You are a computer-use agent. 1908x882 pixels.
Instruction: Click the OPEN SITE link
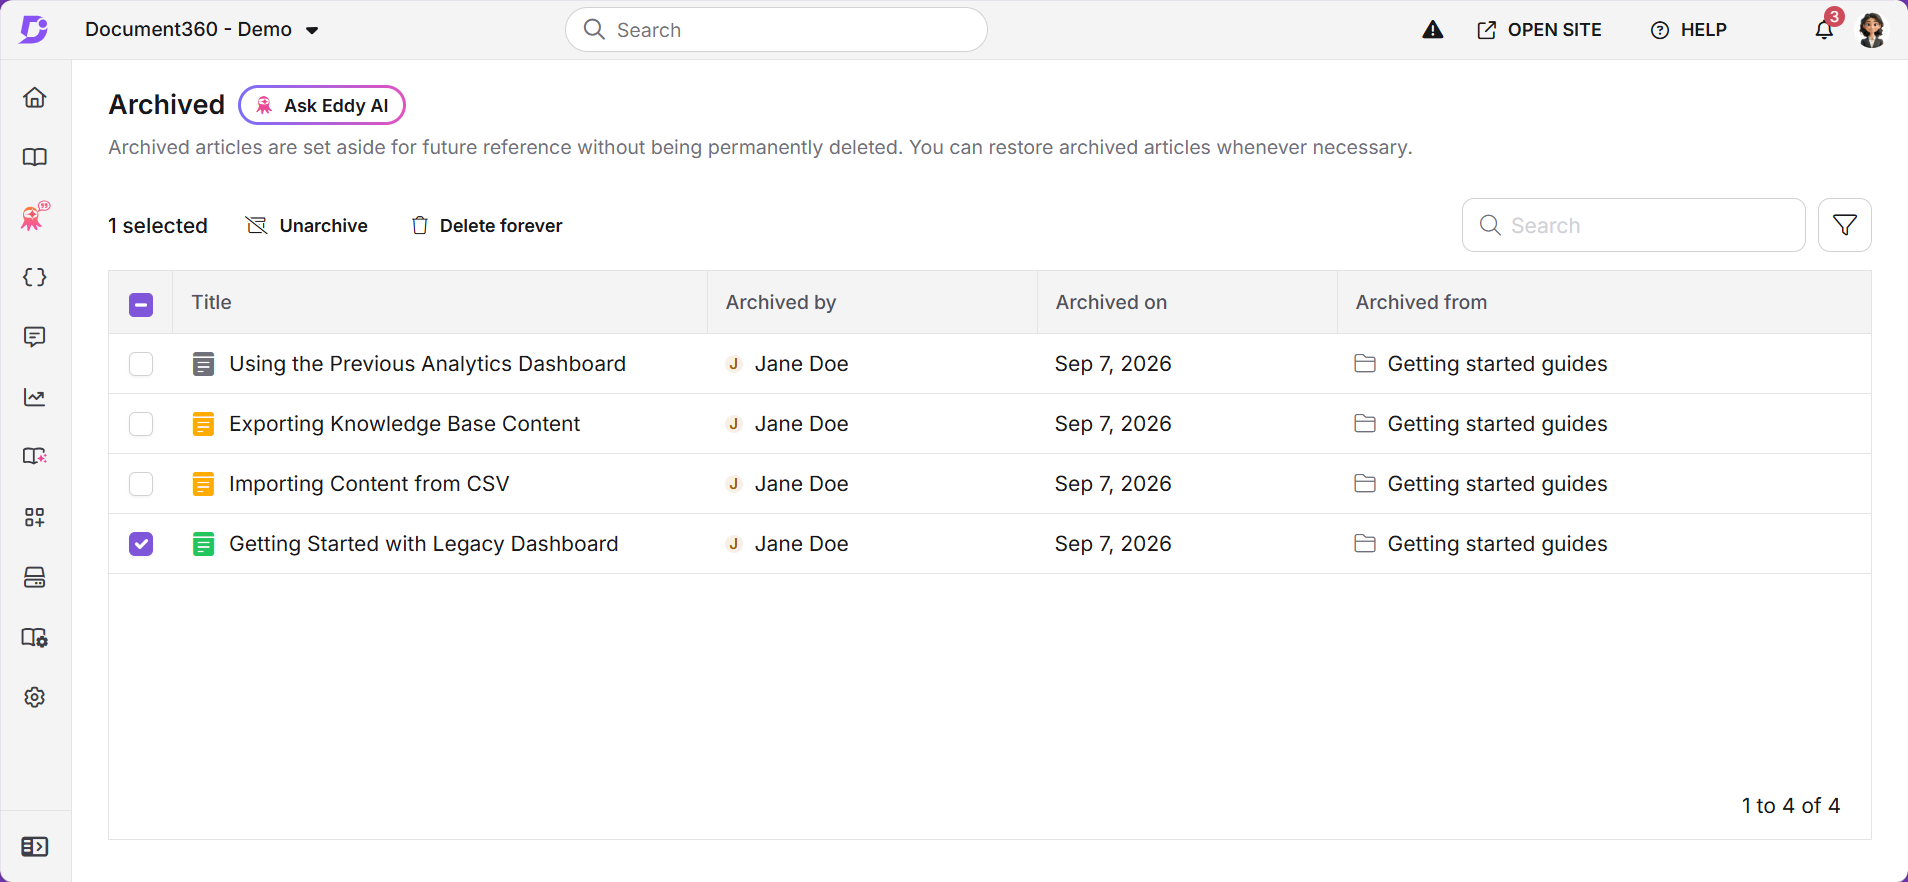[x=1539, y=30]
